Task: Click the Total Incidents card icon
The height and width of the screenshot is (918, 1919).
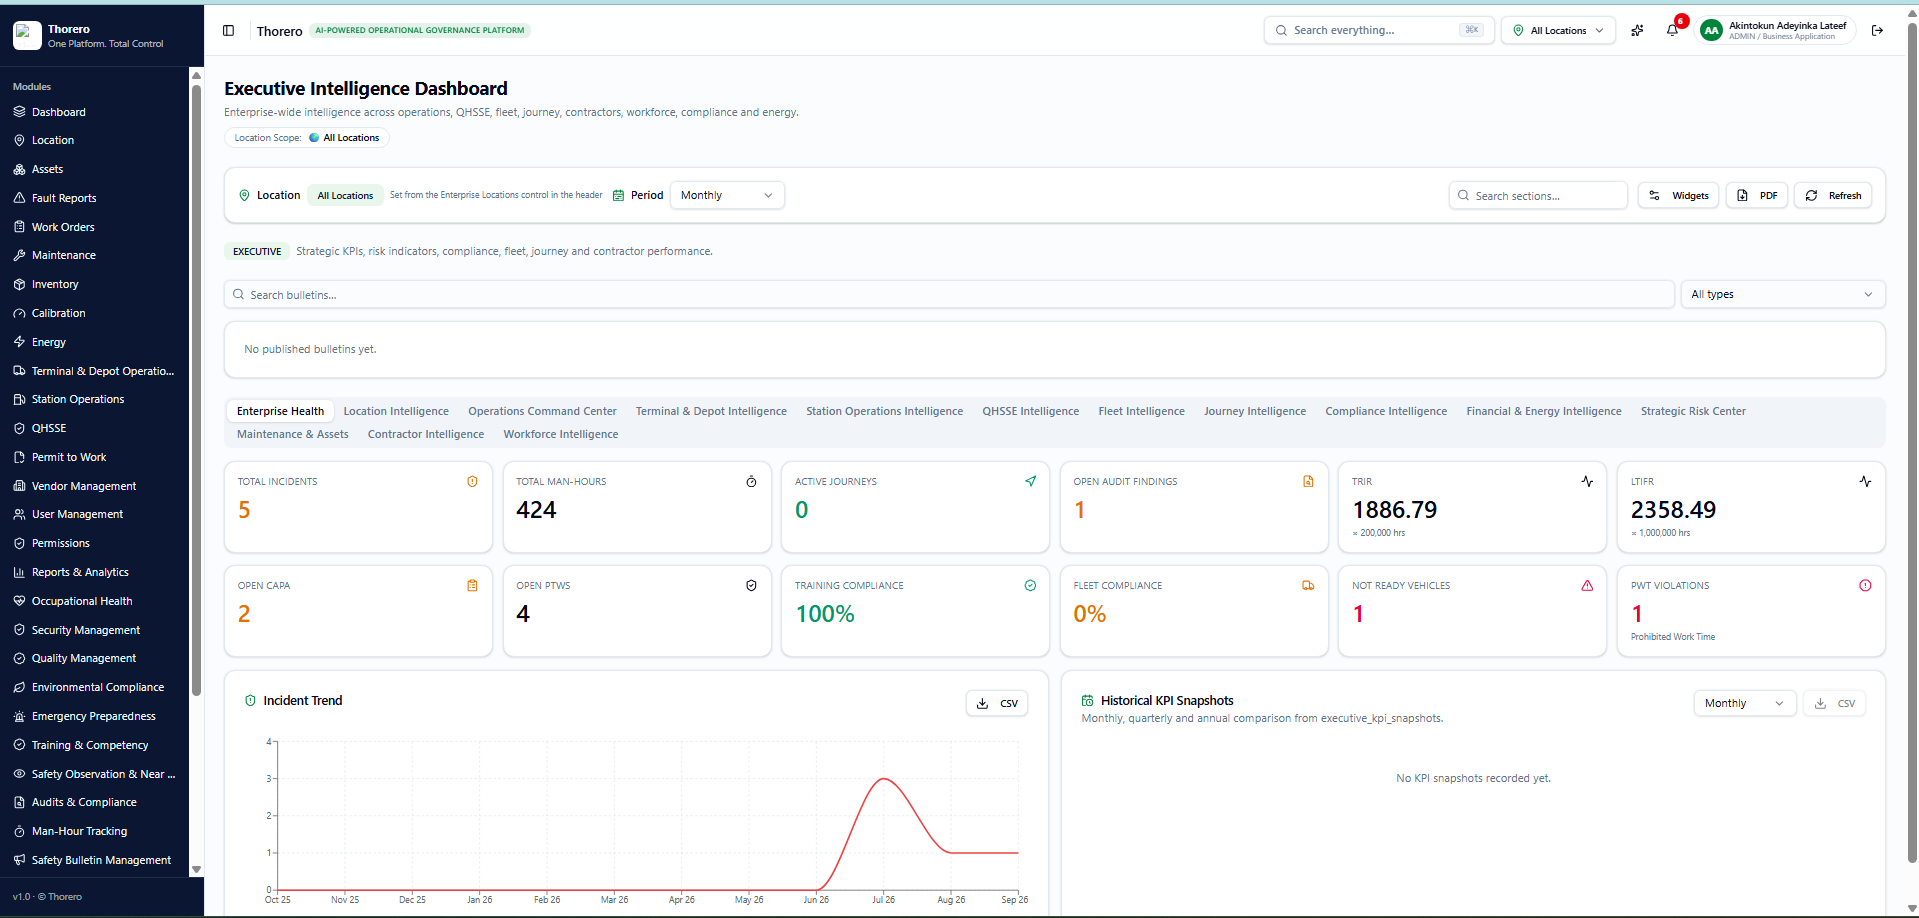Action: point(472,481)
